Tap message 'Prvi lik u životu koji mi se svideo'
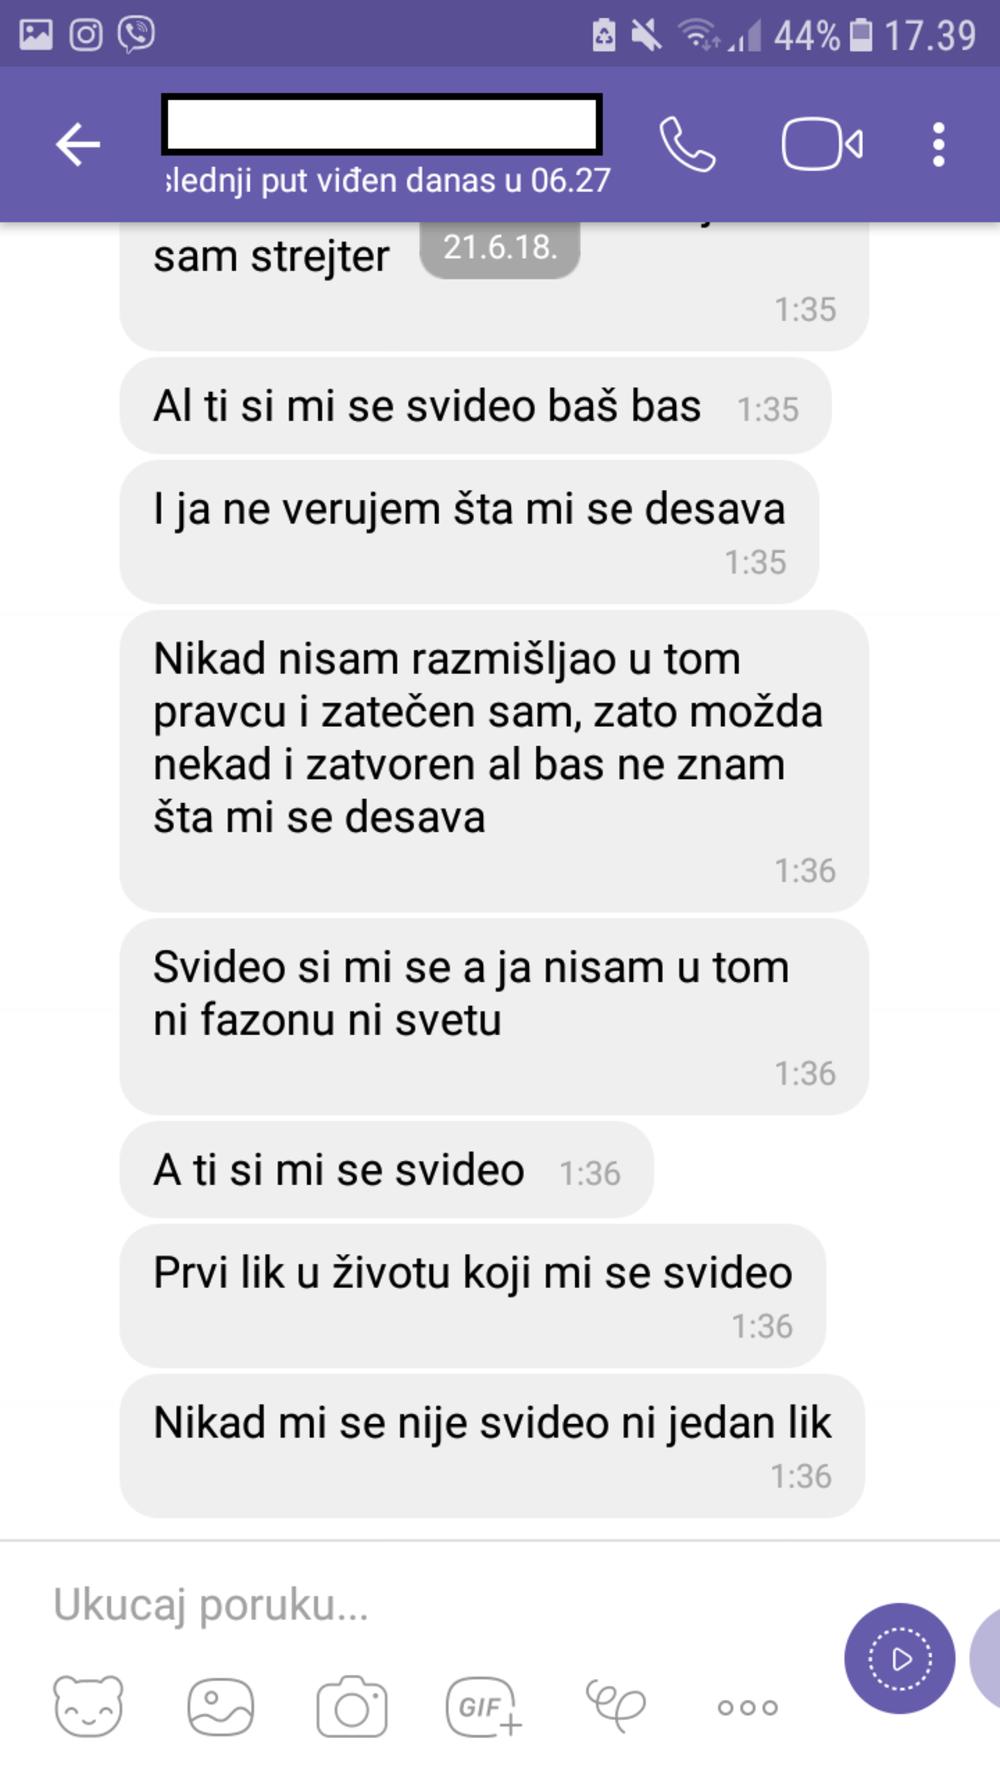1000x1778 pixels. [472, 1296]
